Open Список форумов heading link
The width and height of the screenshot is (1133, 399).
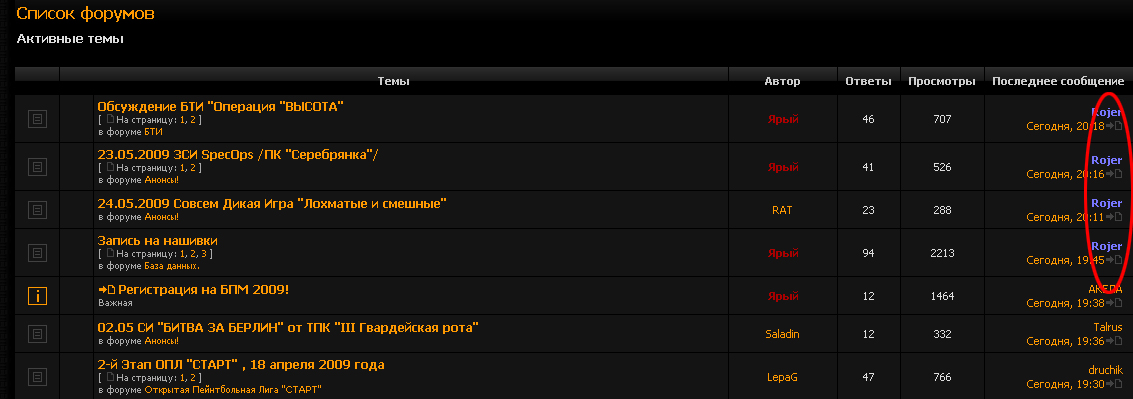click(85, 13)
